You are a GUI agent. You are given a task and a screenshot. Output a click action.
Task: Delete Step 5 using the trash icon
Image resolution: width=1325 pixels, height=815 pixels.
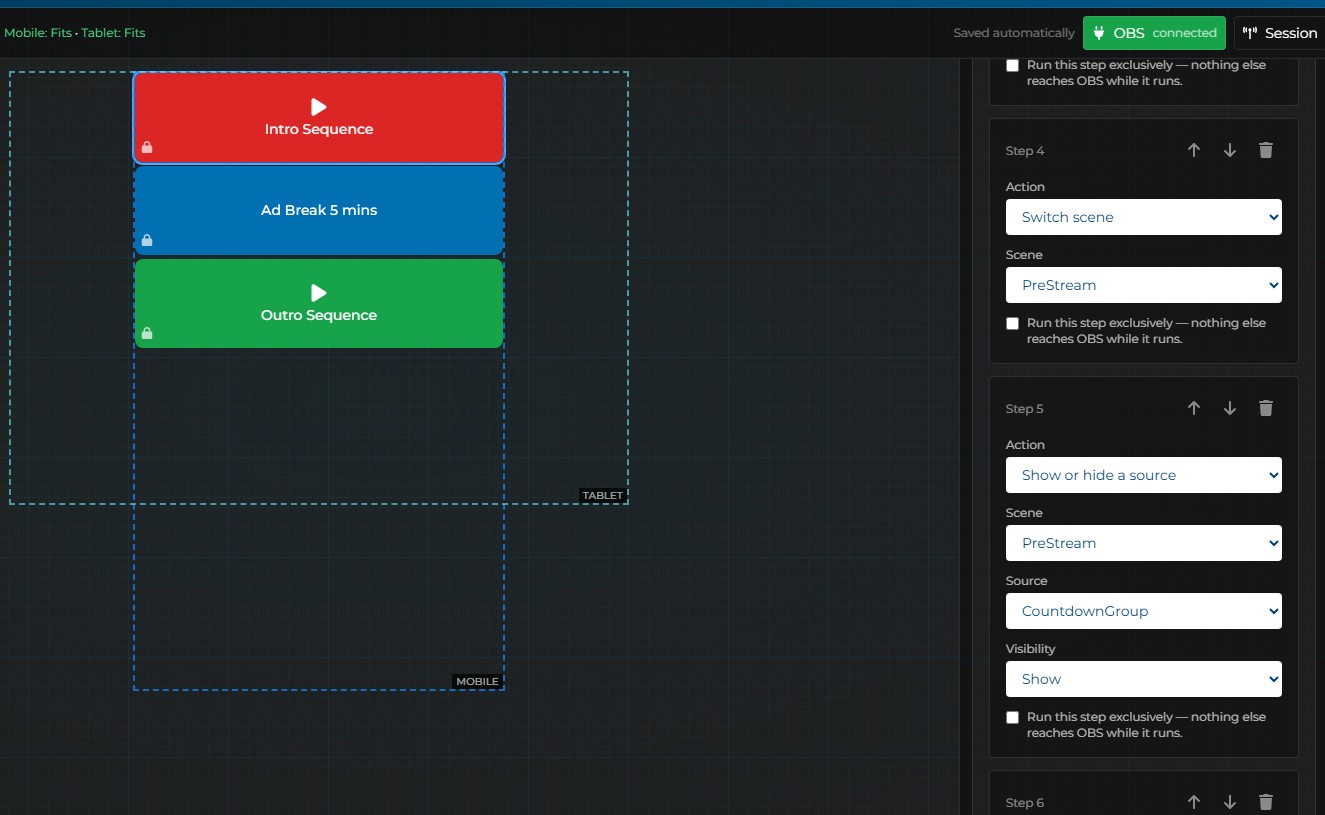coord(1266,408)
